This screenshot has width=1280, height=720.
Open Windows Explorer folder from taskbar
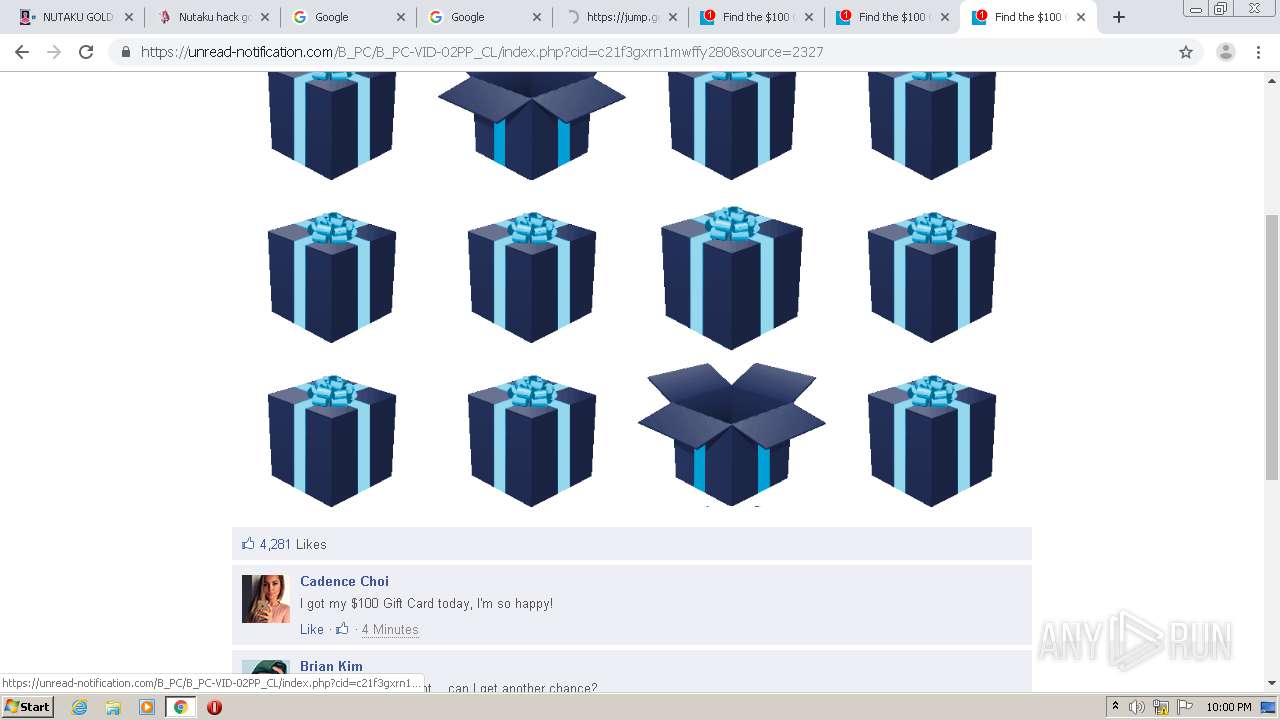coord(113,707)
